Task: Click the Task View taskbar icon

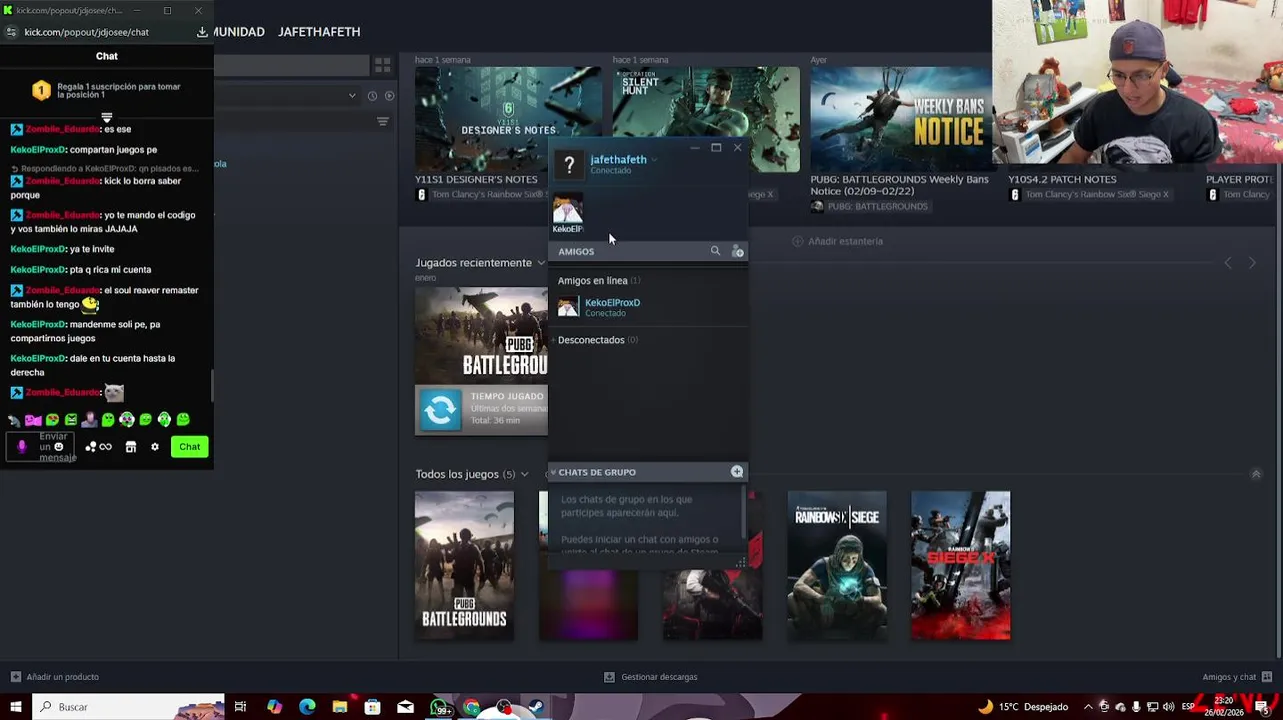Action: tap(240, 707)
